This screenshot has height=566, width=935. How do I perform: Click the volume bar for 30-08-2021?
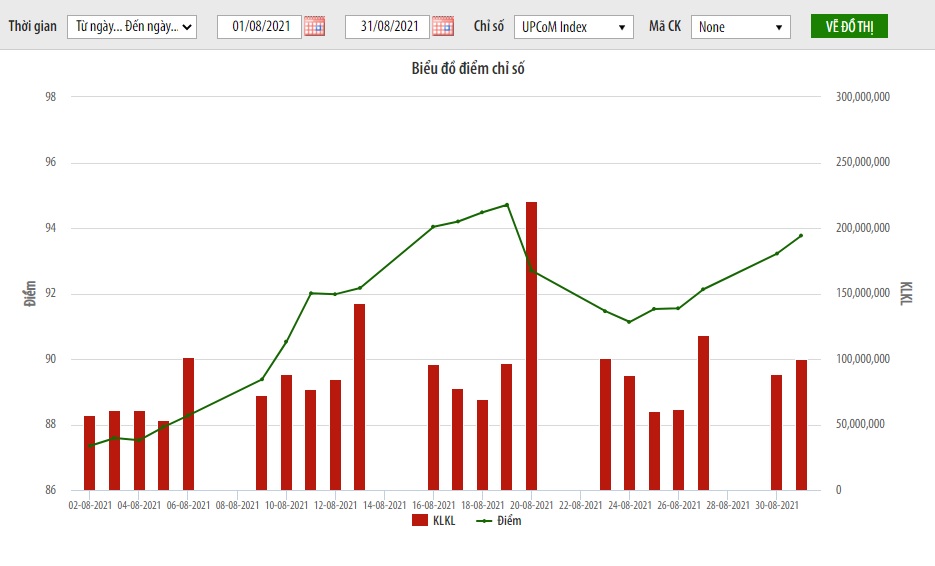776,432
